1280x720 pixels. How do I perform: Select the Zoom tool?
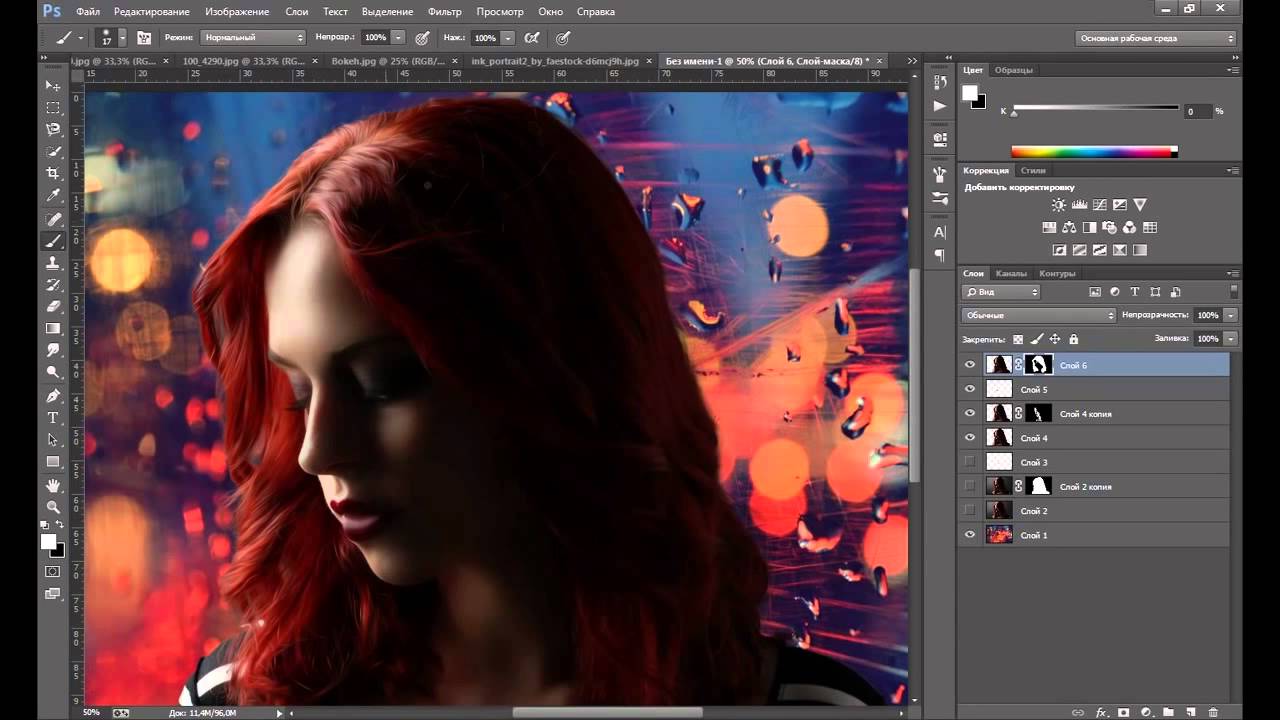(x=53, y=508)
